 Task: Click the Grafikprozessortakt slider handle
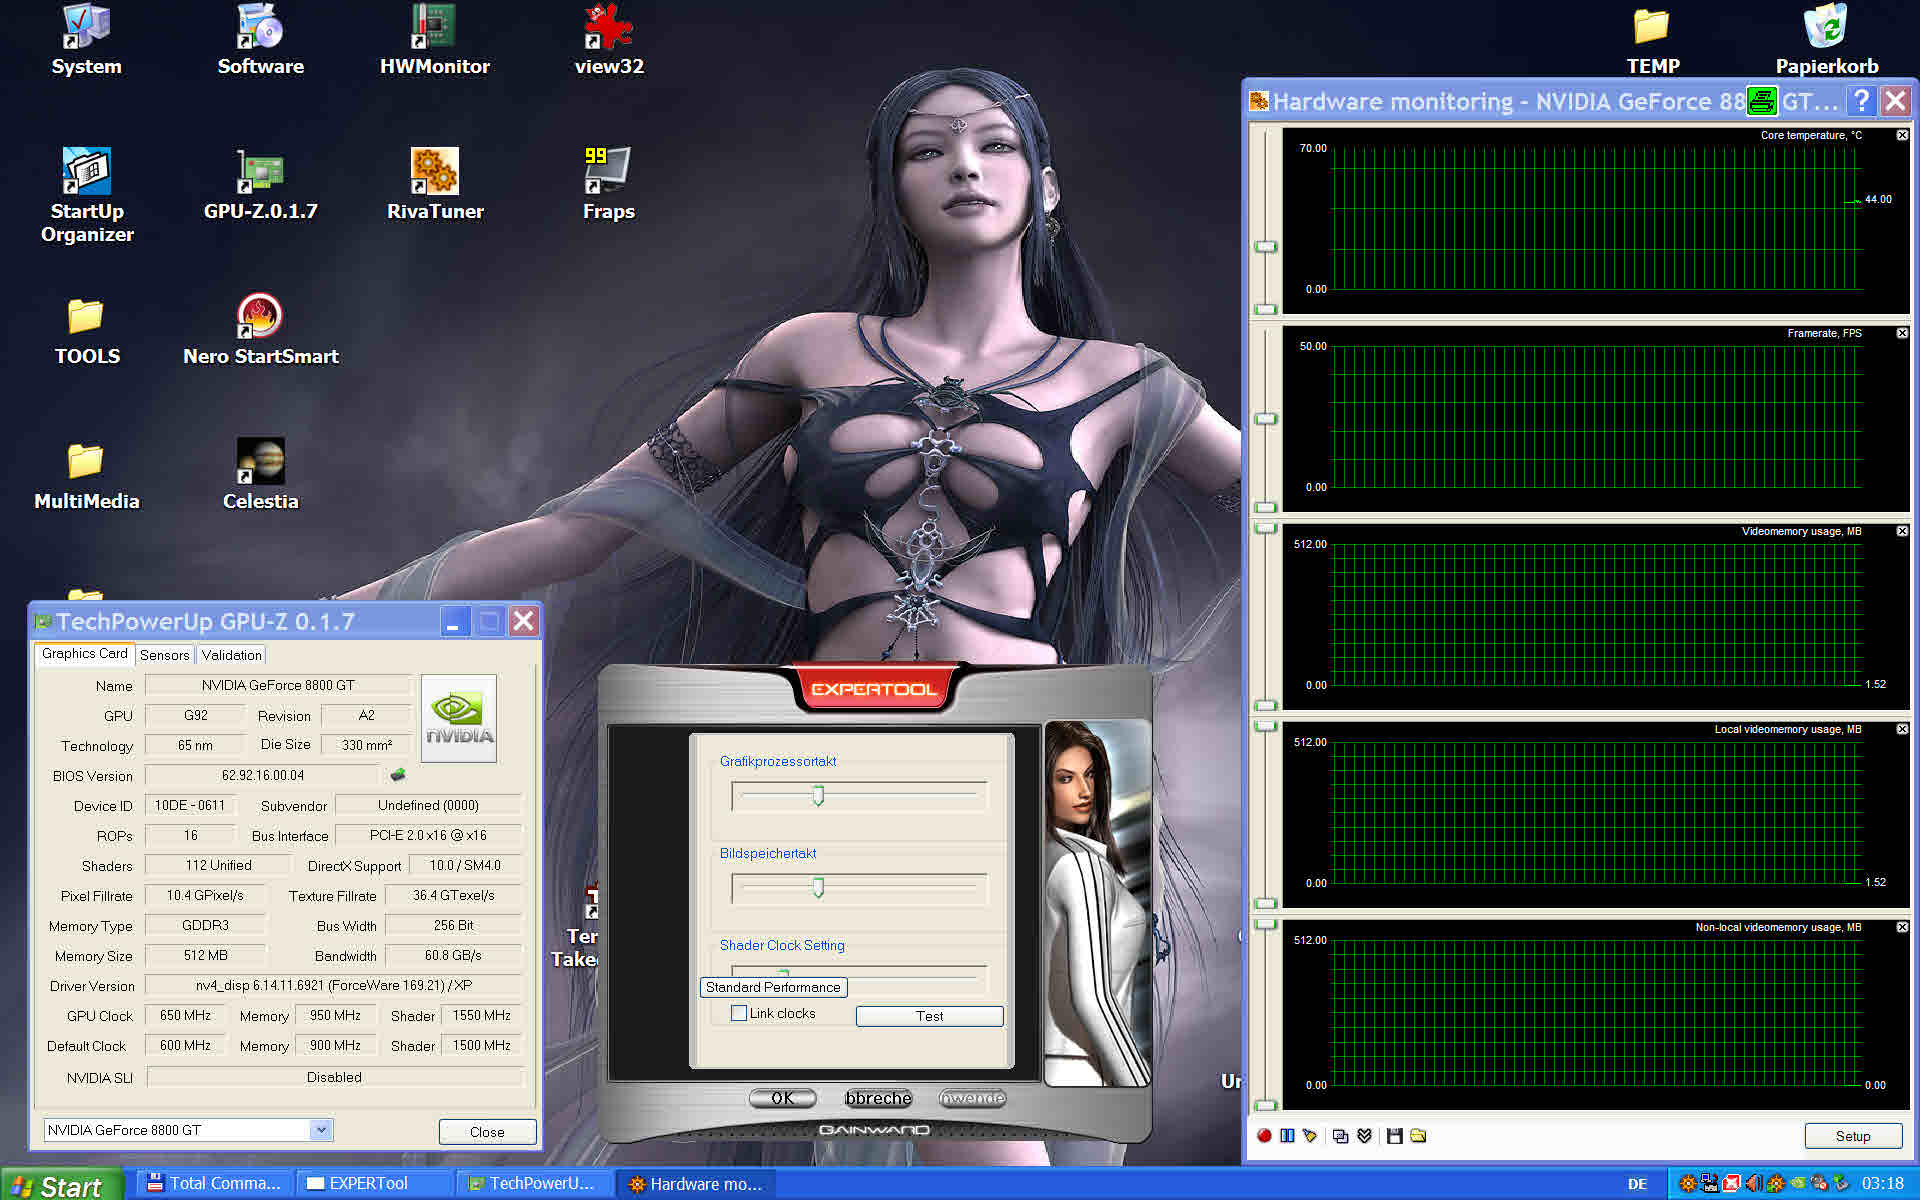[818, 796]
